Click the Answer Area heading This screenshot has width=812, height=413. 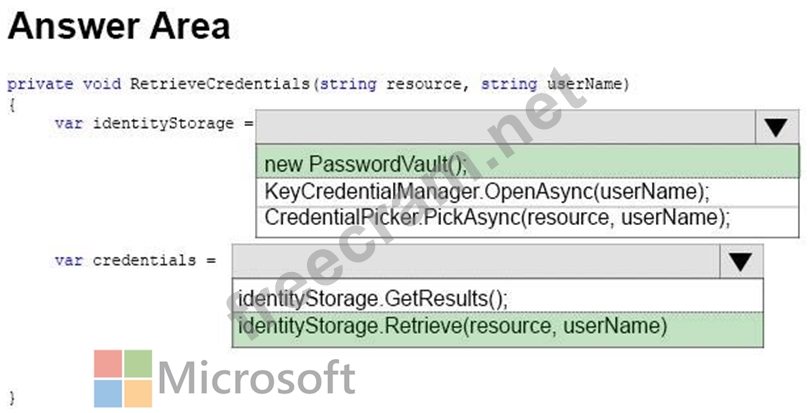(x=119, y=26)
